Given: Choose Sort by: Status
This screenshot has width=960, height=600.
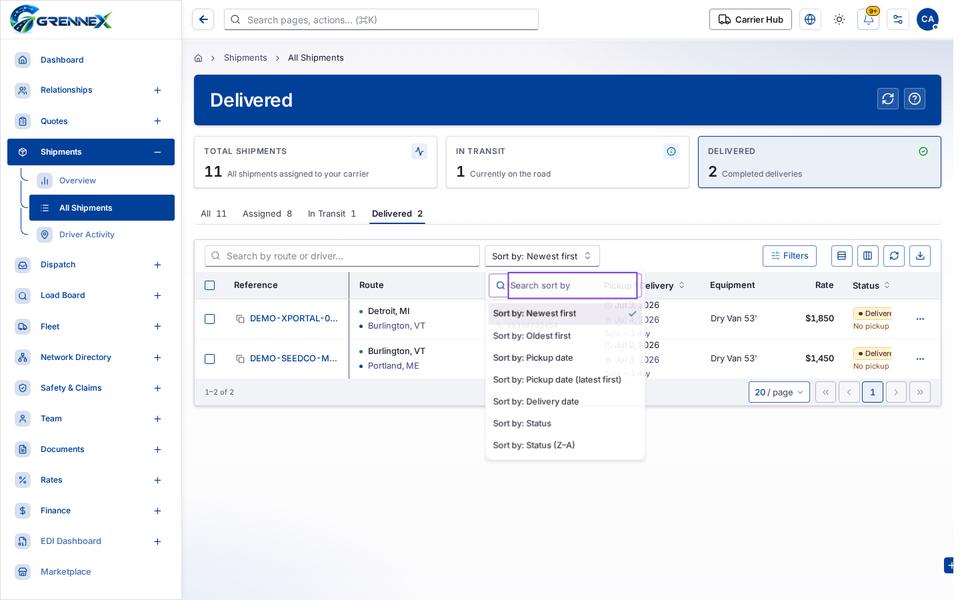Looking at the screenshot, I should (565, 424).
